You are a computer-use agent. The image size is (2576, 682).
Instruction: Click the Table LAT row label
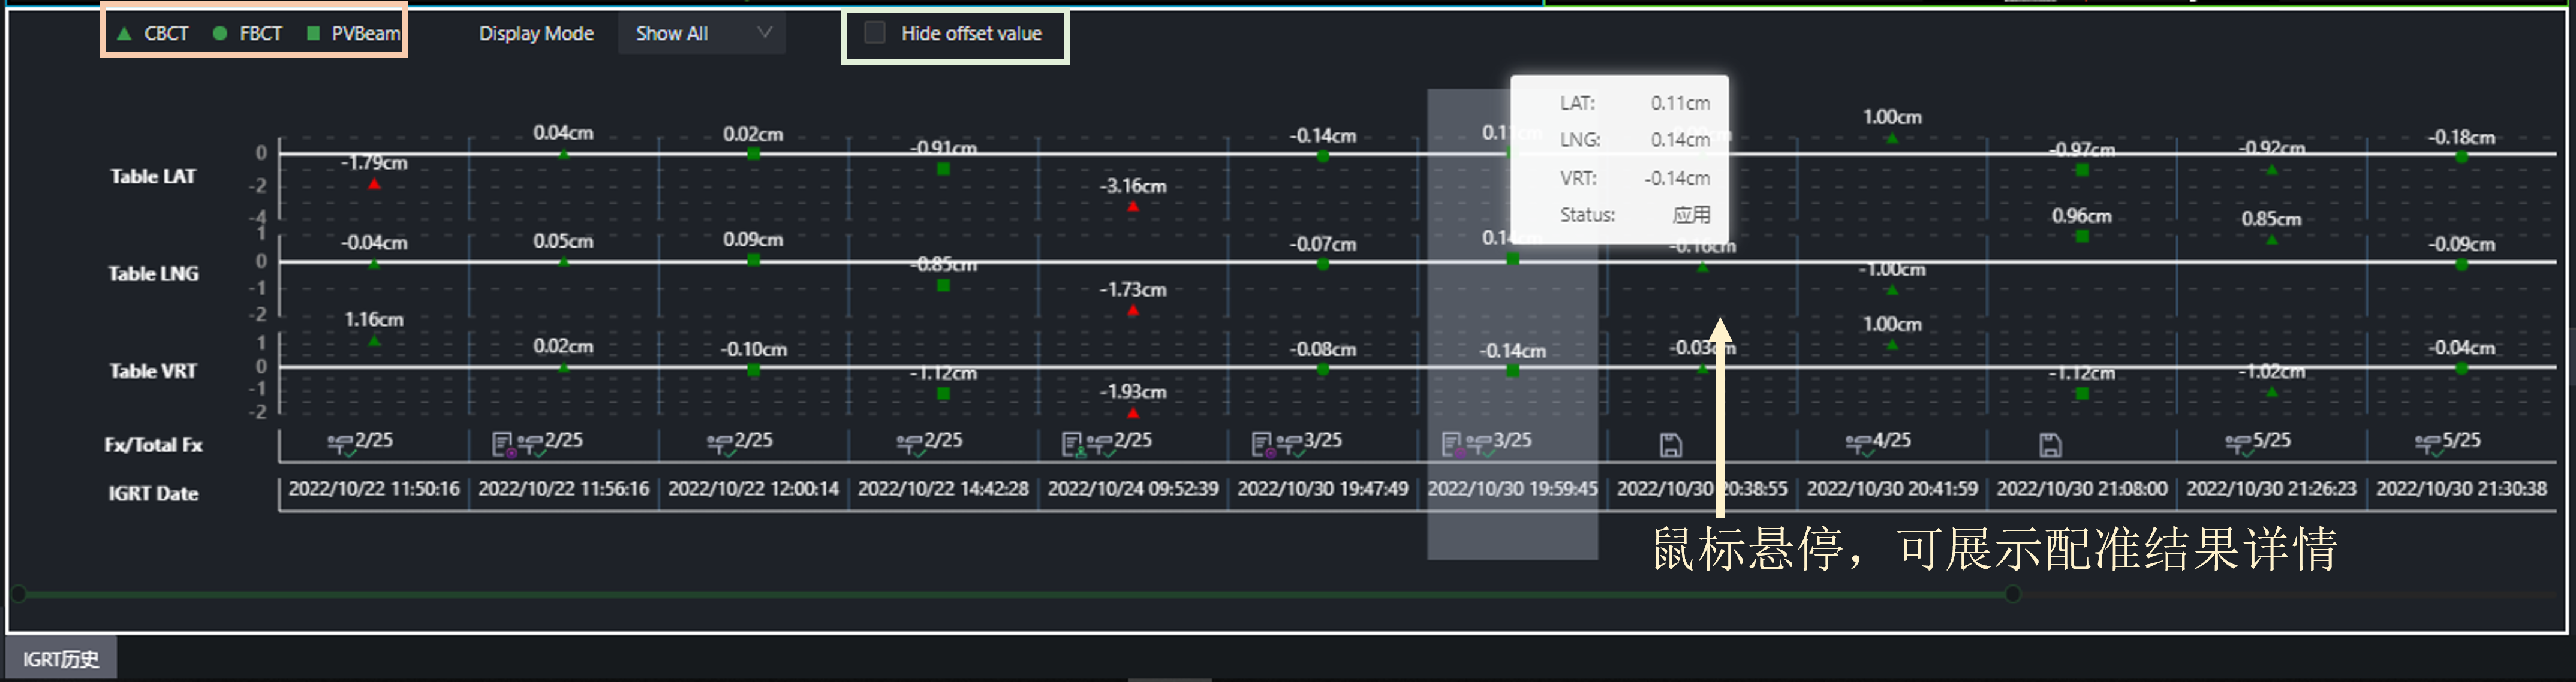pos(153,177)
